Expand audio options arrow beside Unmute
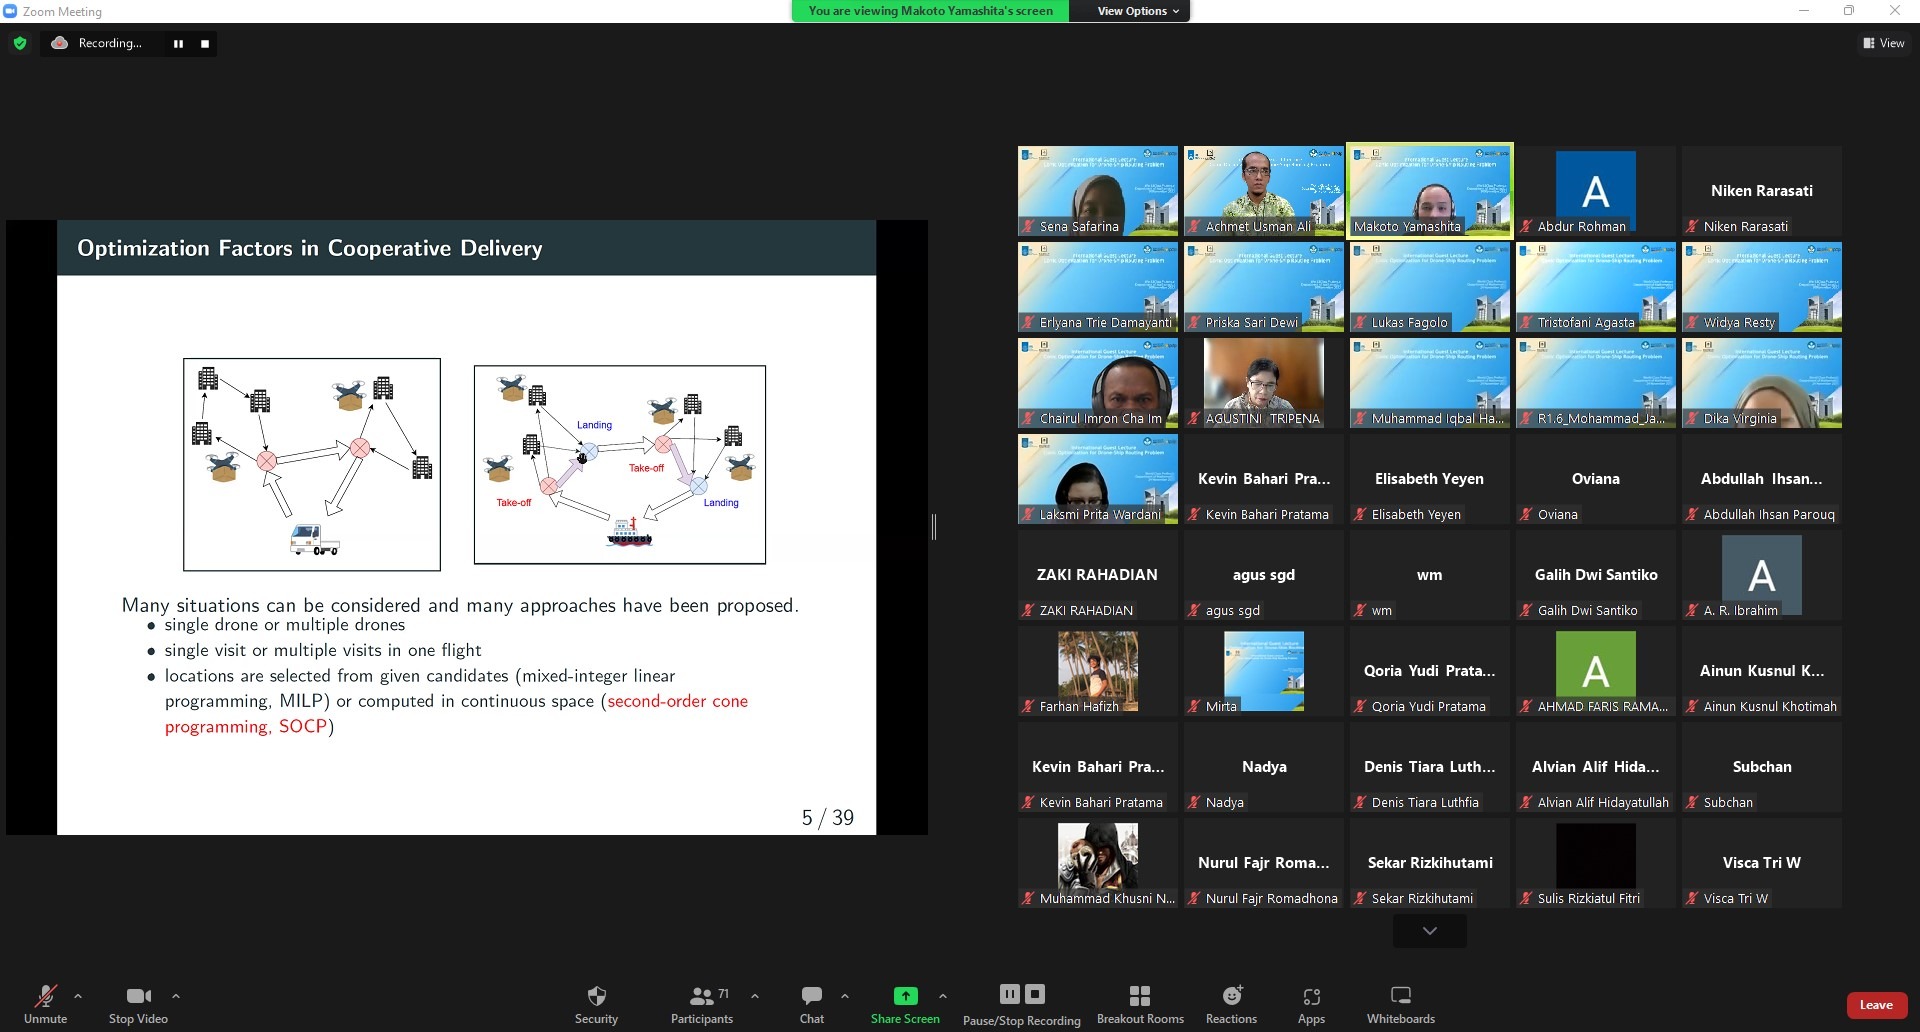 point(78,996)
